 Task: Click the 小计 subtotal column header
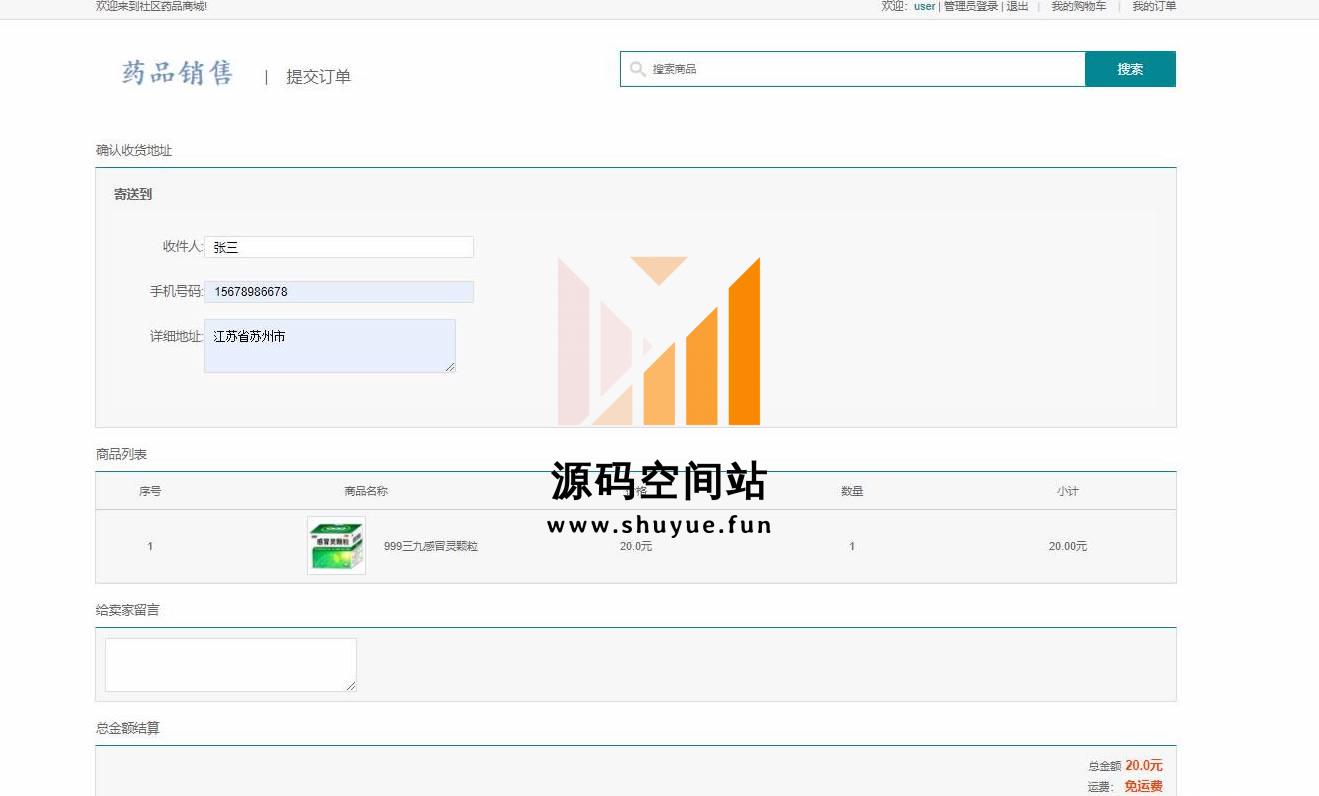(1067, 491)
